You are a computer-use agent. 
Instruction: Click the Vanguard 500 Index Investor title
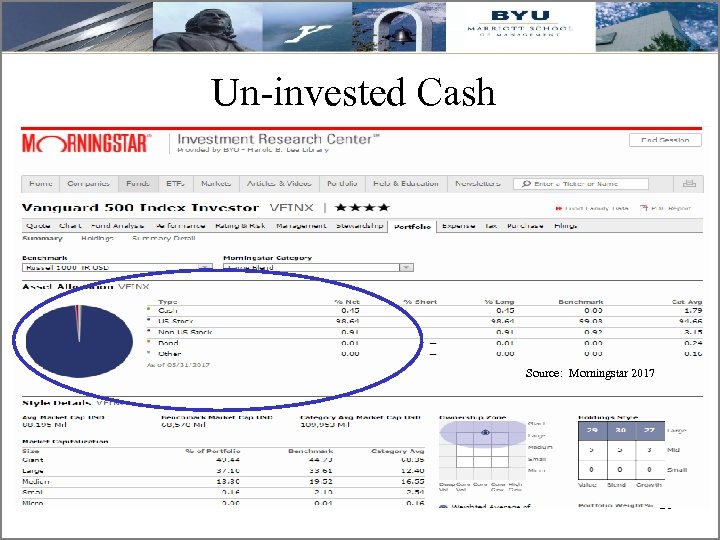click(x=141, y=208)
